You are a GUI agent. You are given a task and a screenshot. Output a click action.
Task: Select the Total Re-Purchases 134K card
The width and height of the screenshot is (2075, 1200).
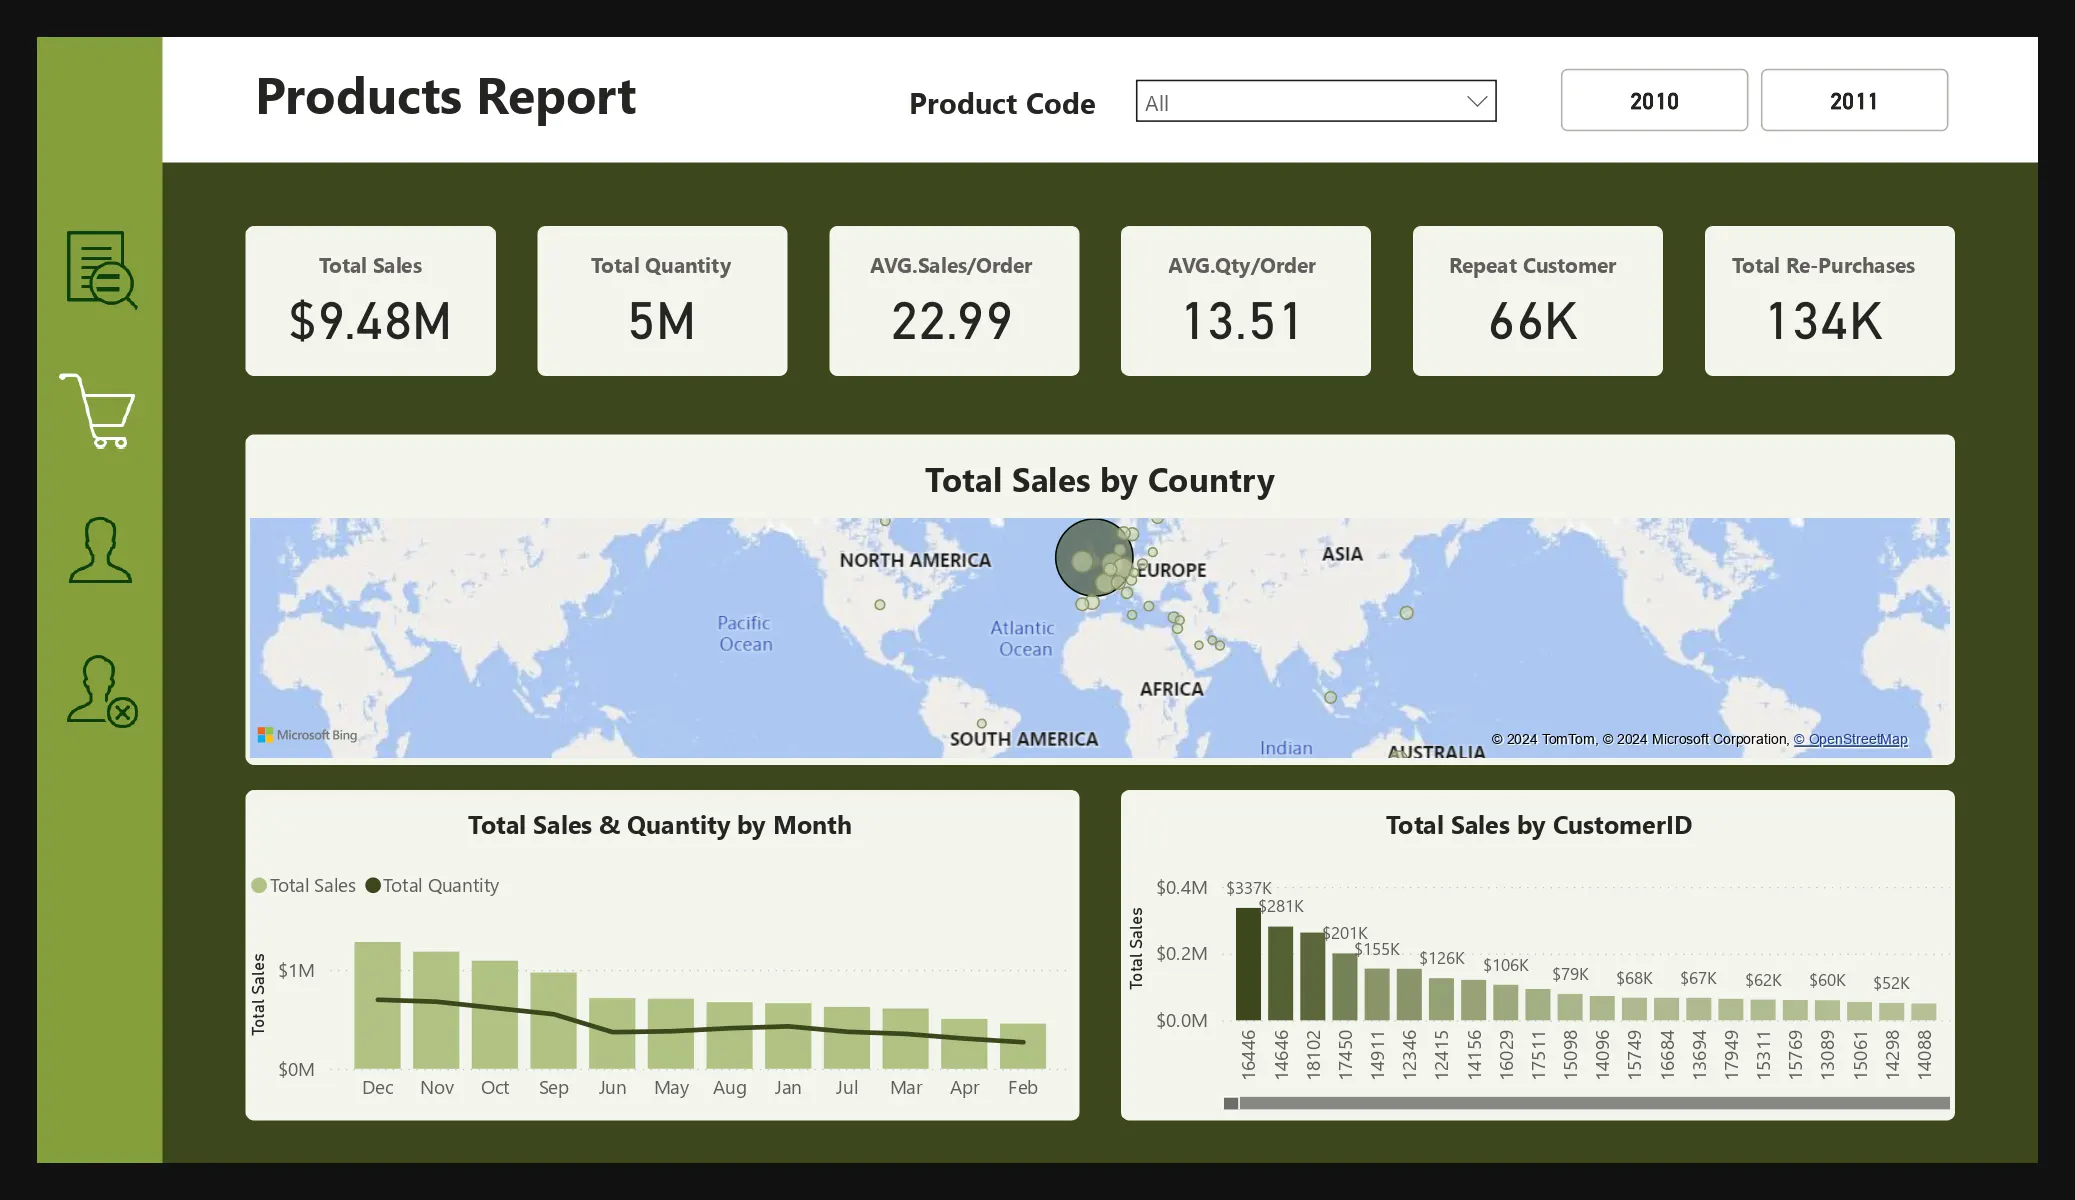tap(1829, 301)
